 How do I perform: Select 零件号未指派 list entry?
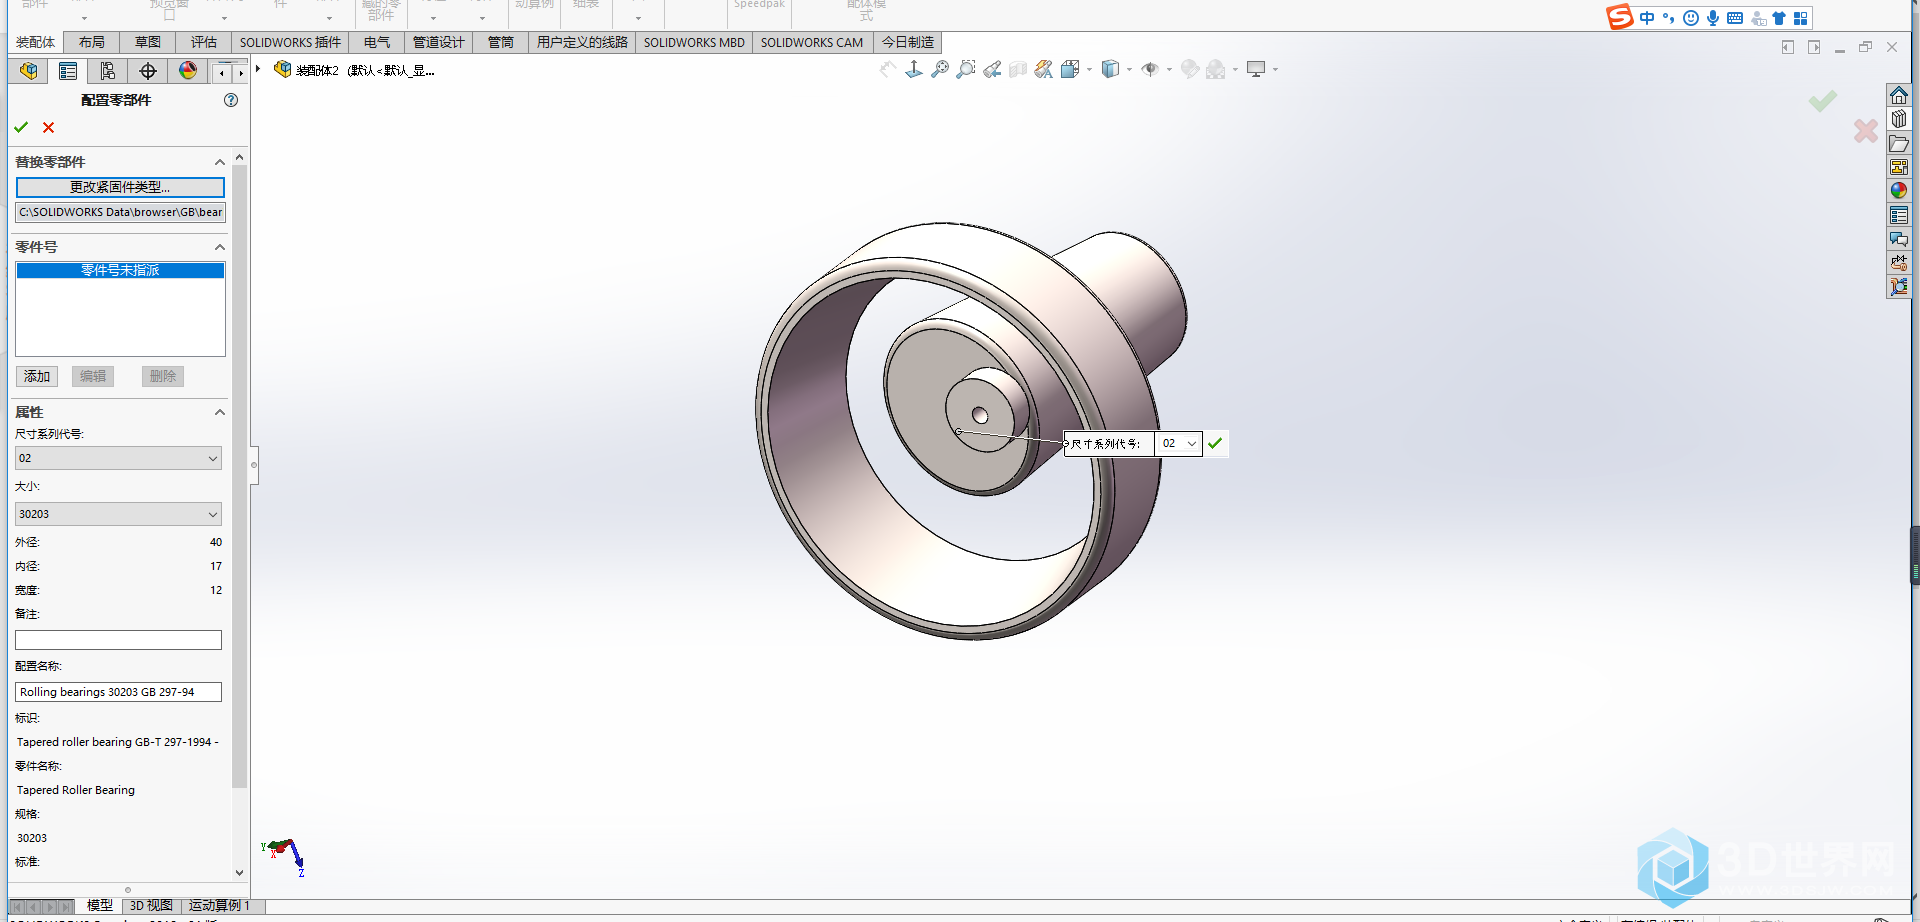120,270
